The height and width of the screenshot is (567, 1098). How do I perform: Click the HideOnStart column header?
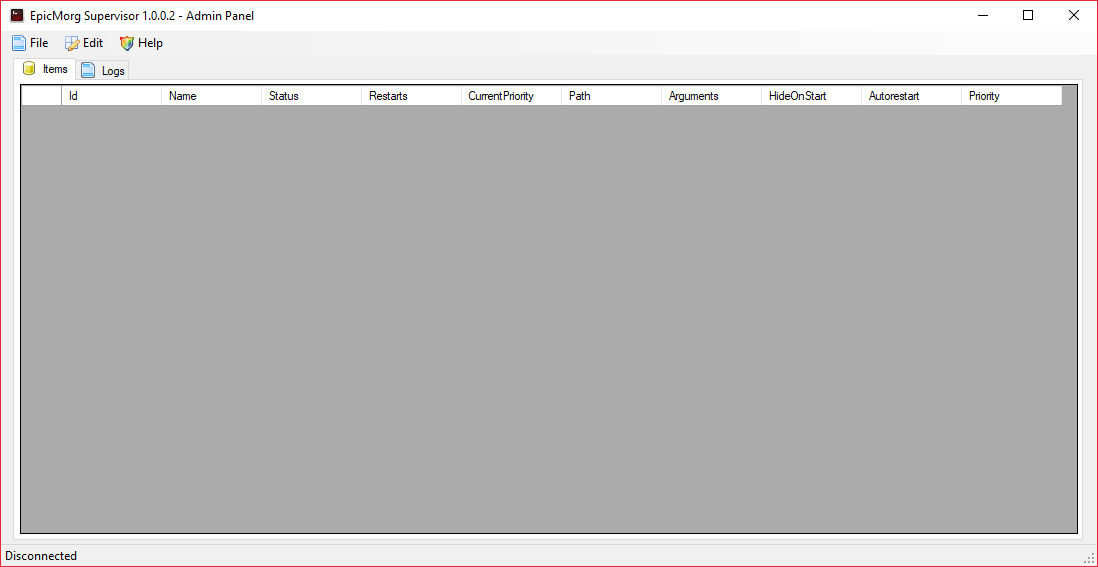point(812,97)
